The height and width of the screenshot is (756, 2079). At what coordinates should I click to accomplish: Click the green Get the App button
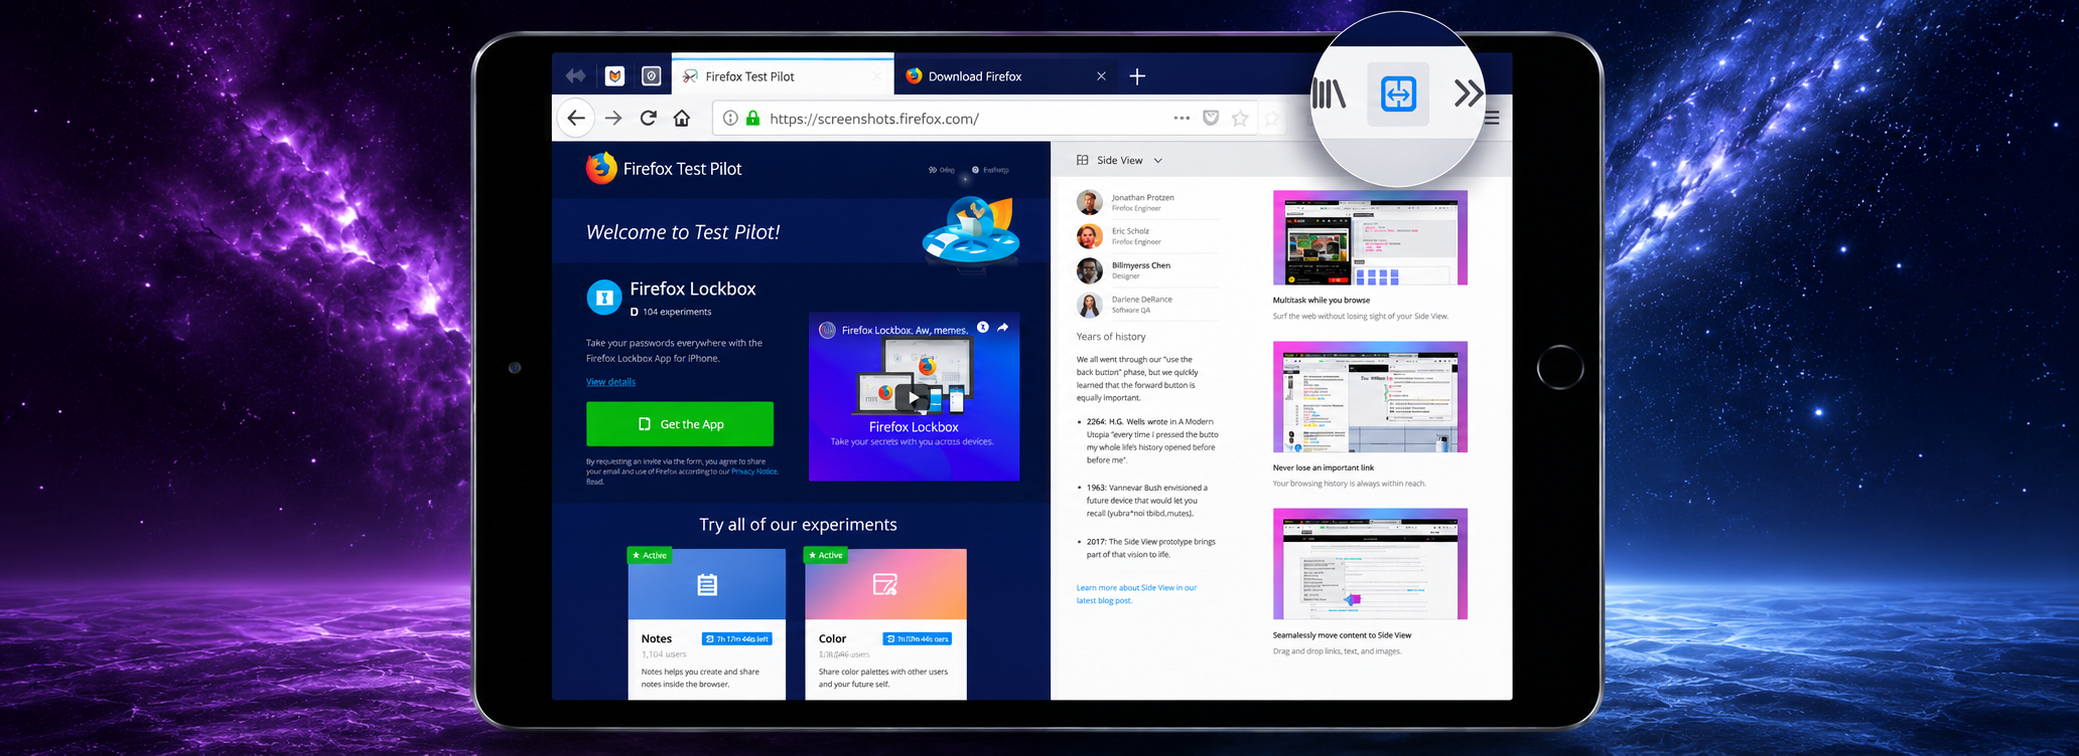(680, 424)
